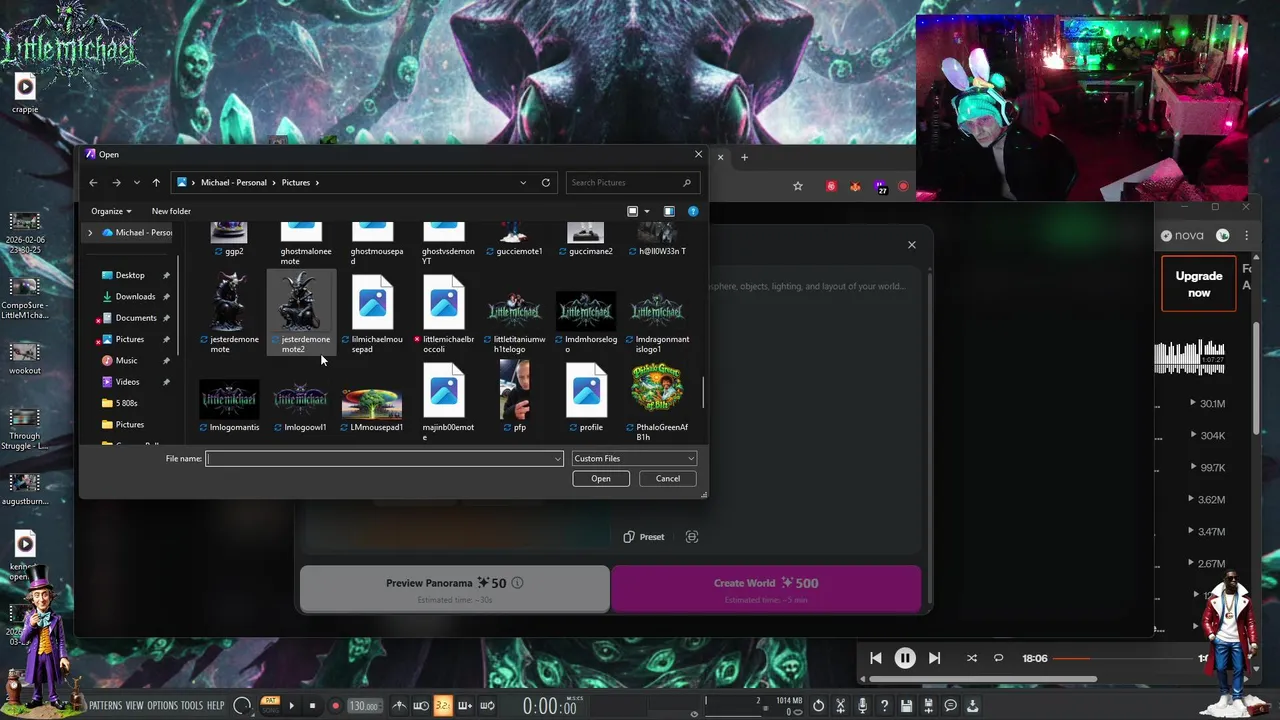Screen dimensions: 1280x720
Task: Click the Cancel button
Action: (668, 478)
